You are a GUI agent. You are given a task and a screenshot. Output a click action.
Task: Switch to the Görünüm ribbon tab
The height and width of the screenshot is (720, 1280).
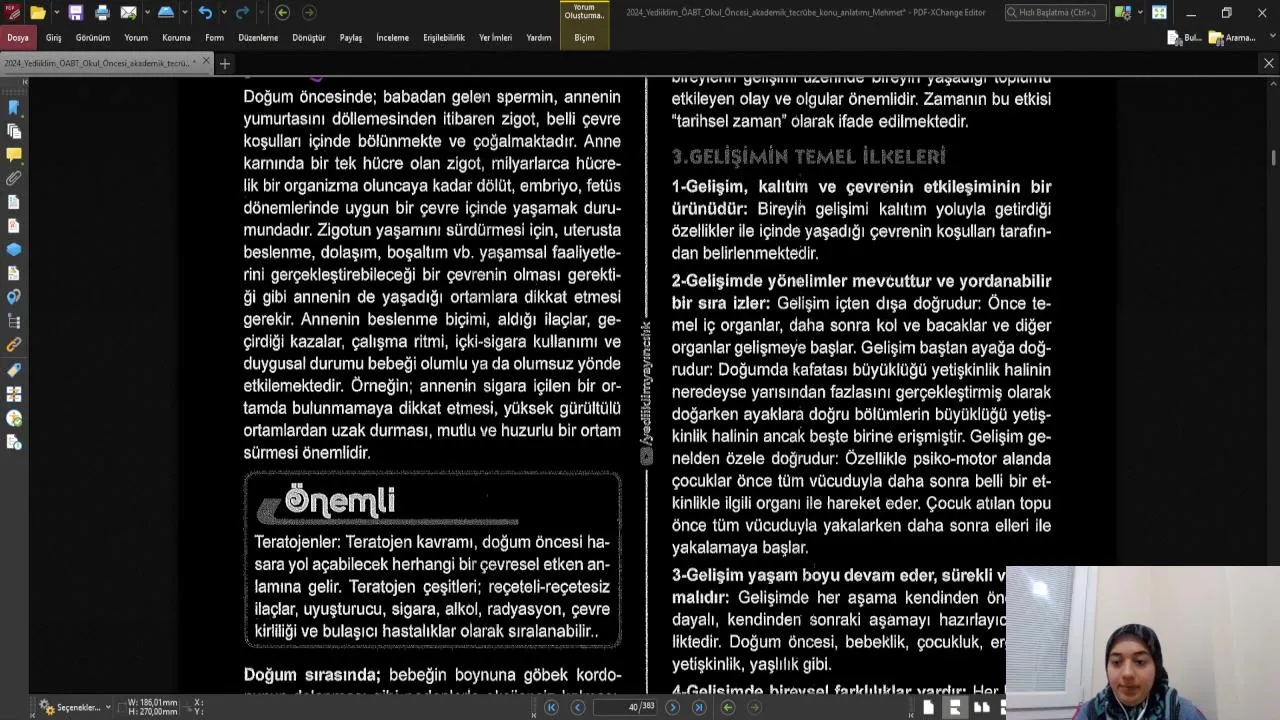(x=93, y=38)
